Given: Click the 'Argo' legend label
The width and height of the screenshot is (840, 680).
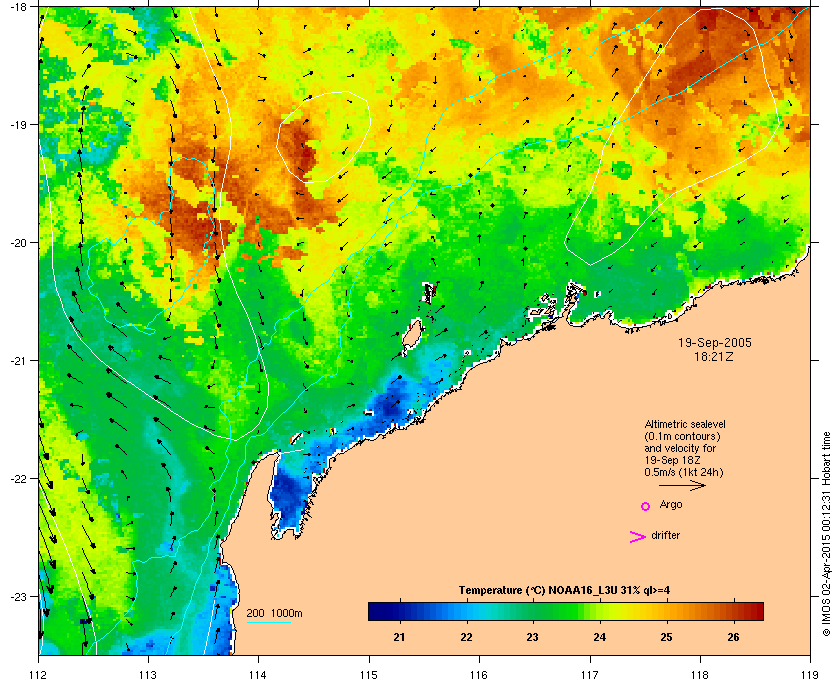Looking at the screenshot, I should tap(671, 505).
